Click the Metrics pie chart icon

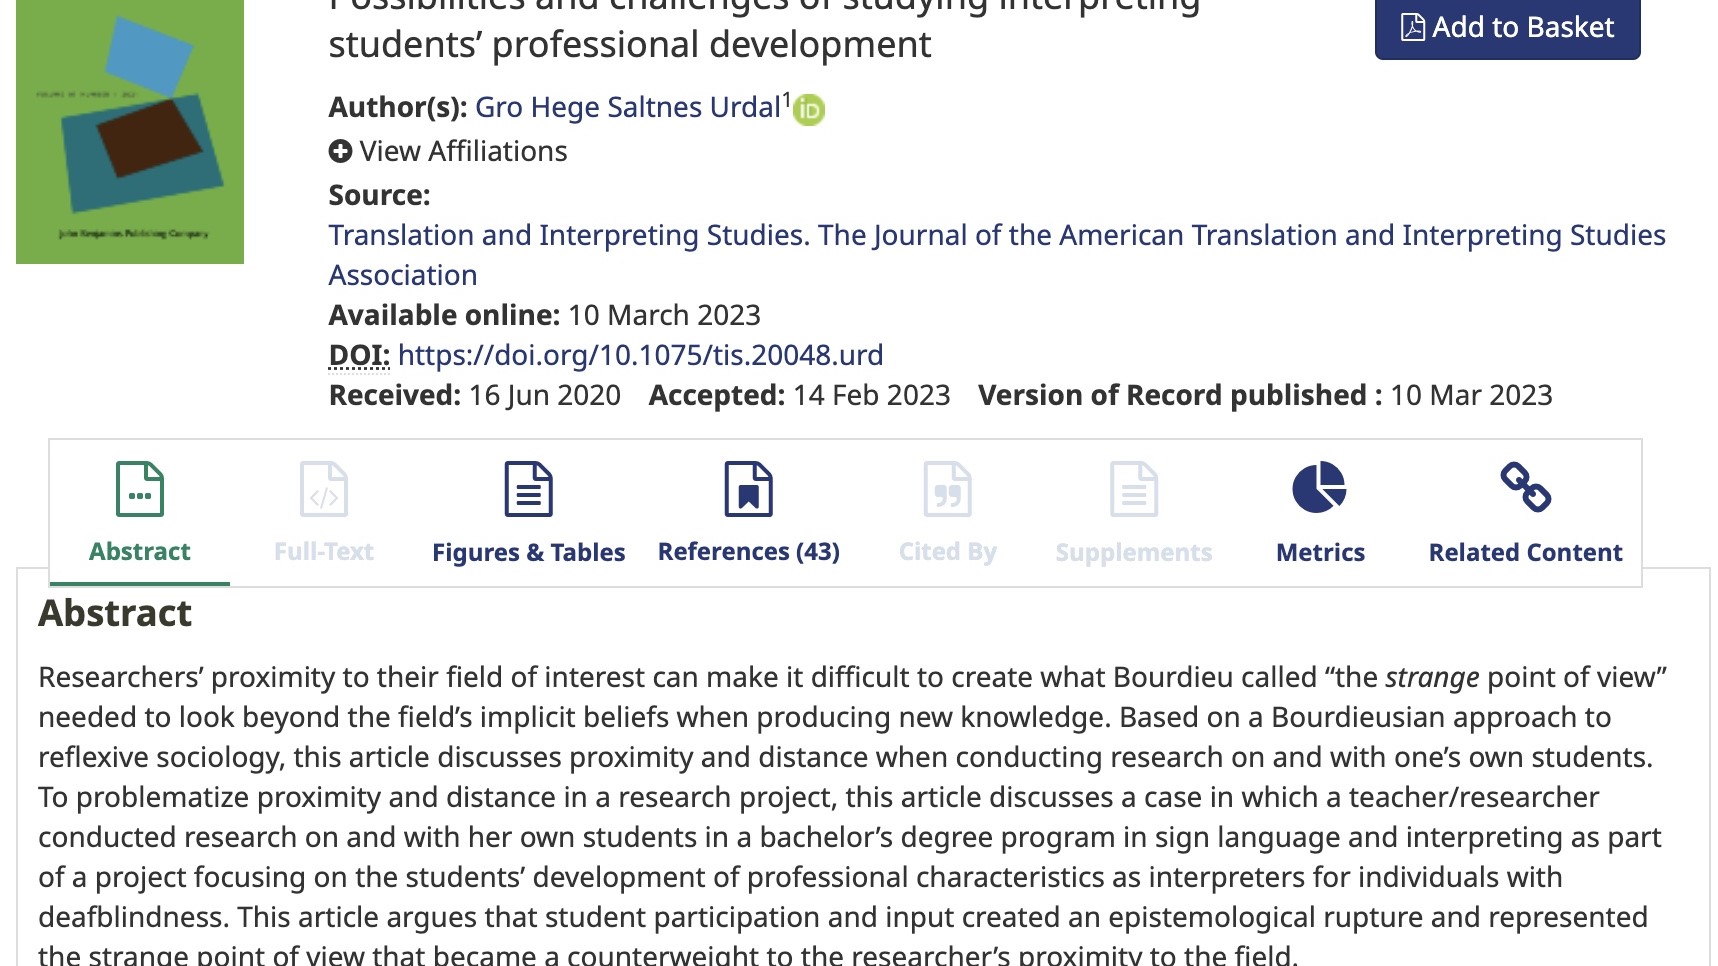coord(1319,488)
